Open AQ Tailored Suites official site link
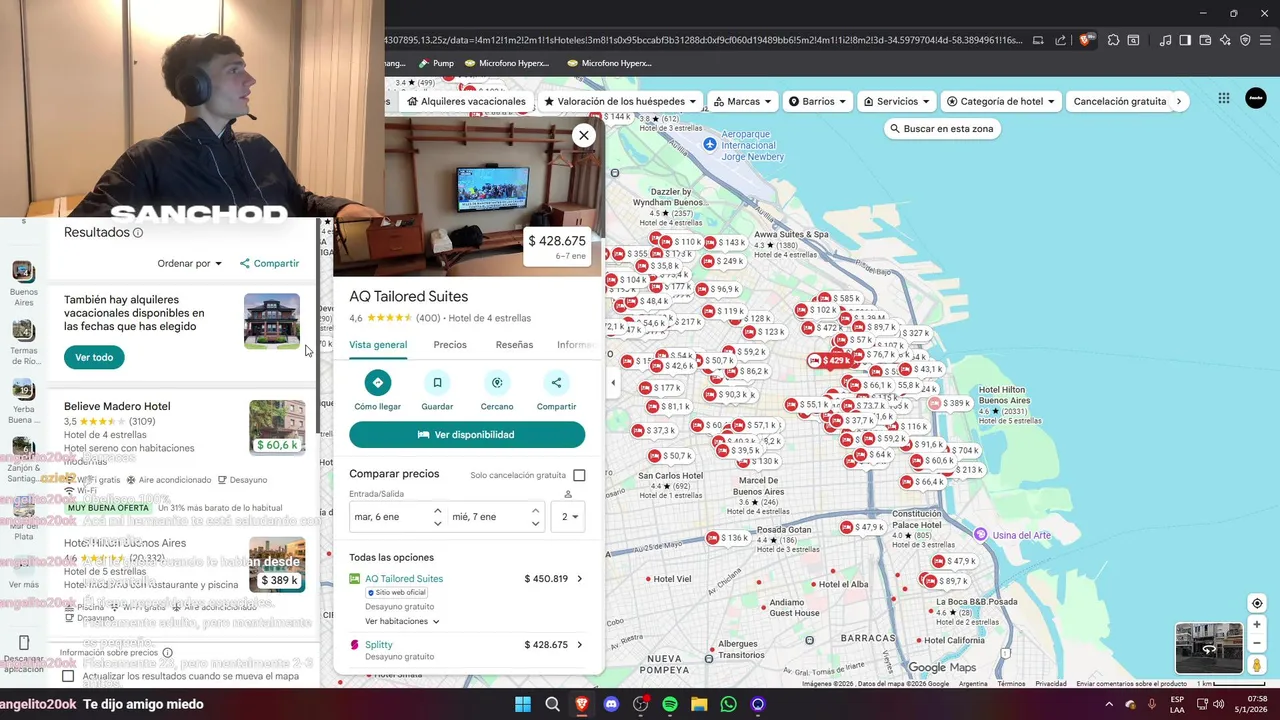The height and width of the screenshot is (720, 1280). click(404, 579)
